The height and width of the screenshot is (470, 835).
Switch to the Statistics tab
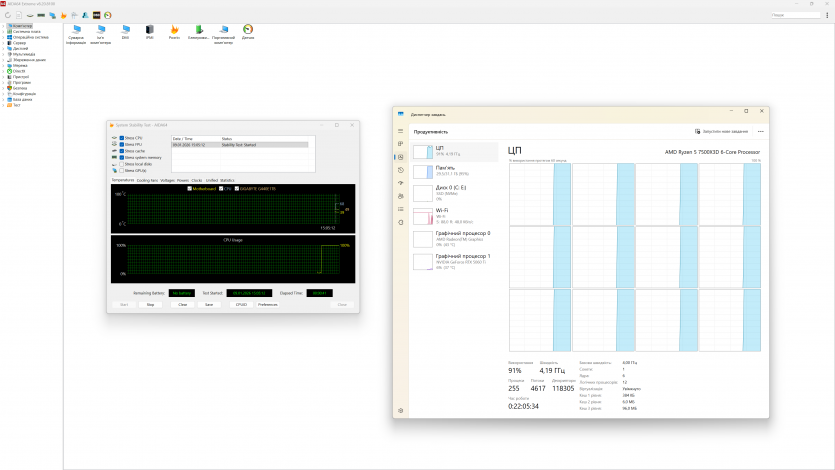pyautogui.click(x=227, y=181)
